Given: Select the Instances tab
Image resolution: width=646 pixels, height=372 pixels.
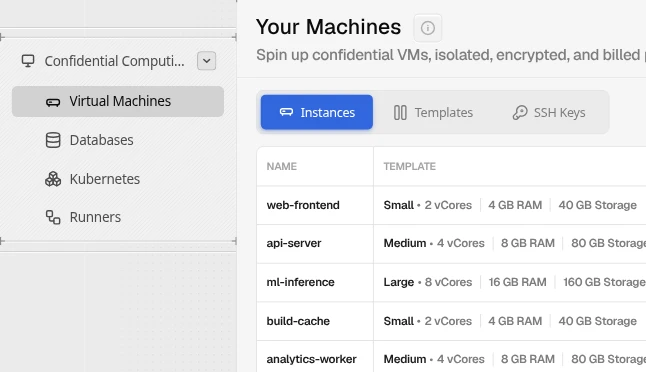Looking at the screenshot, I should 317,112.
